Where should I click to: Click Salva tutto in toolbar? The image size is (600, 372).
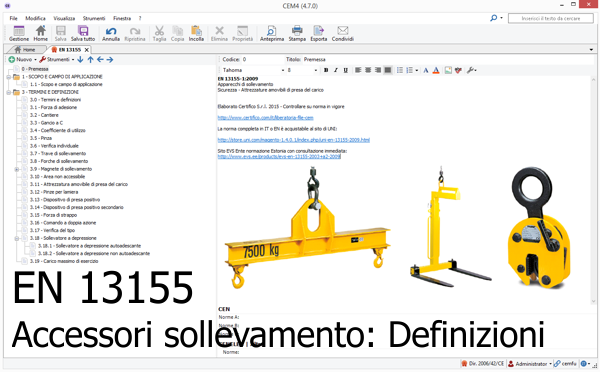(83, 33)
